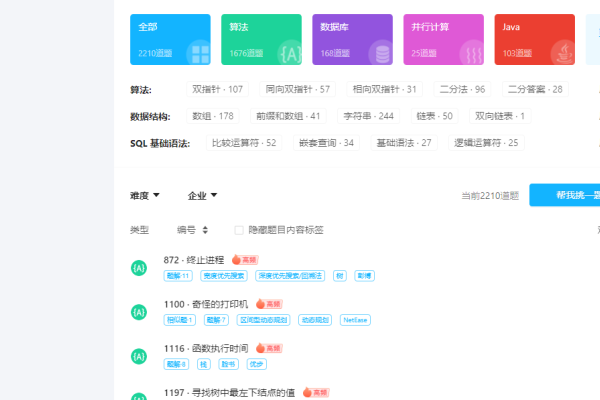The width and height of the screenshot is (600, 400).
Task: Filter by 数组 · 178 tag
Action: click(x=213, y=116)
